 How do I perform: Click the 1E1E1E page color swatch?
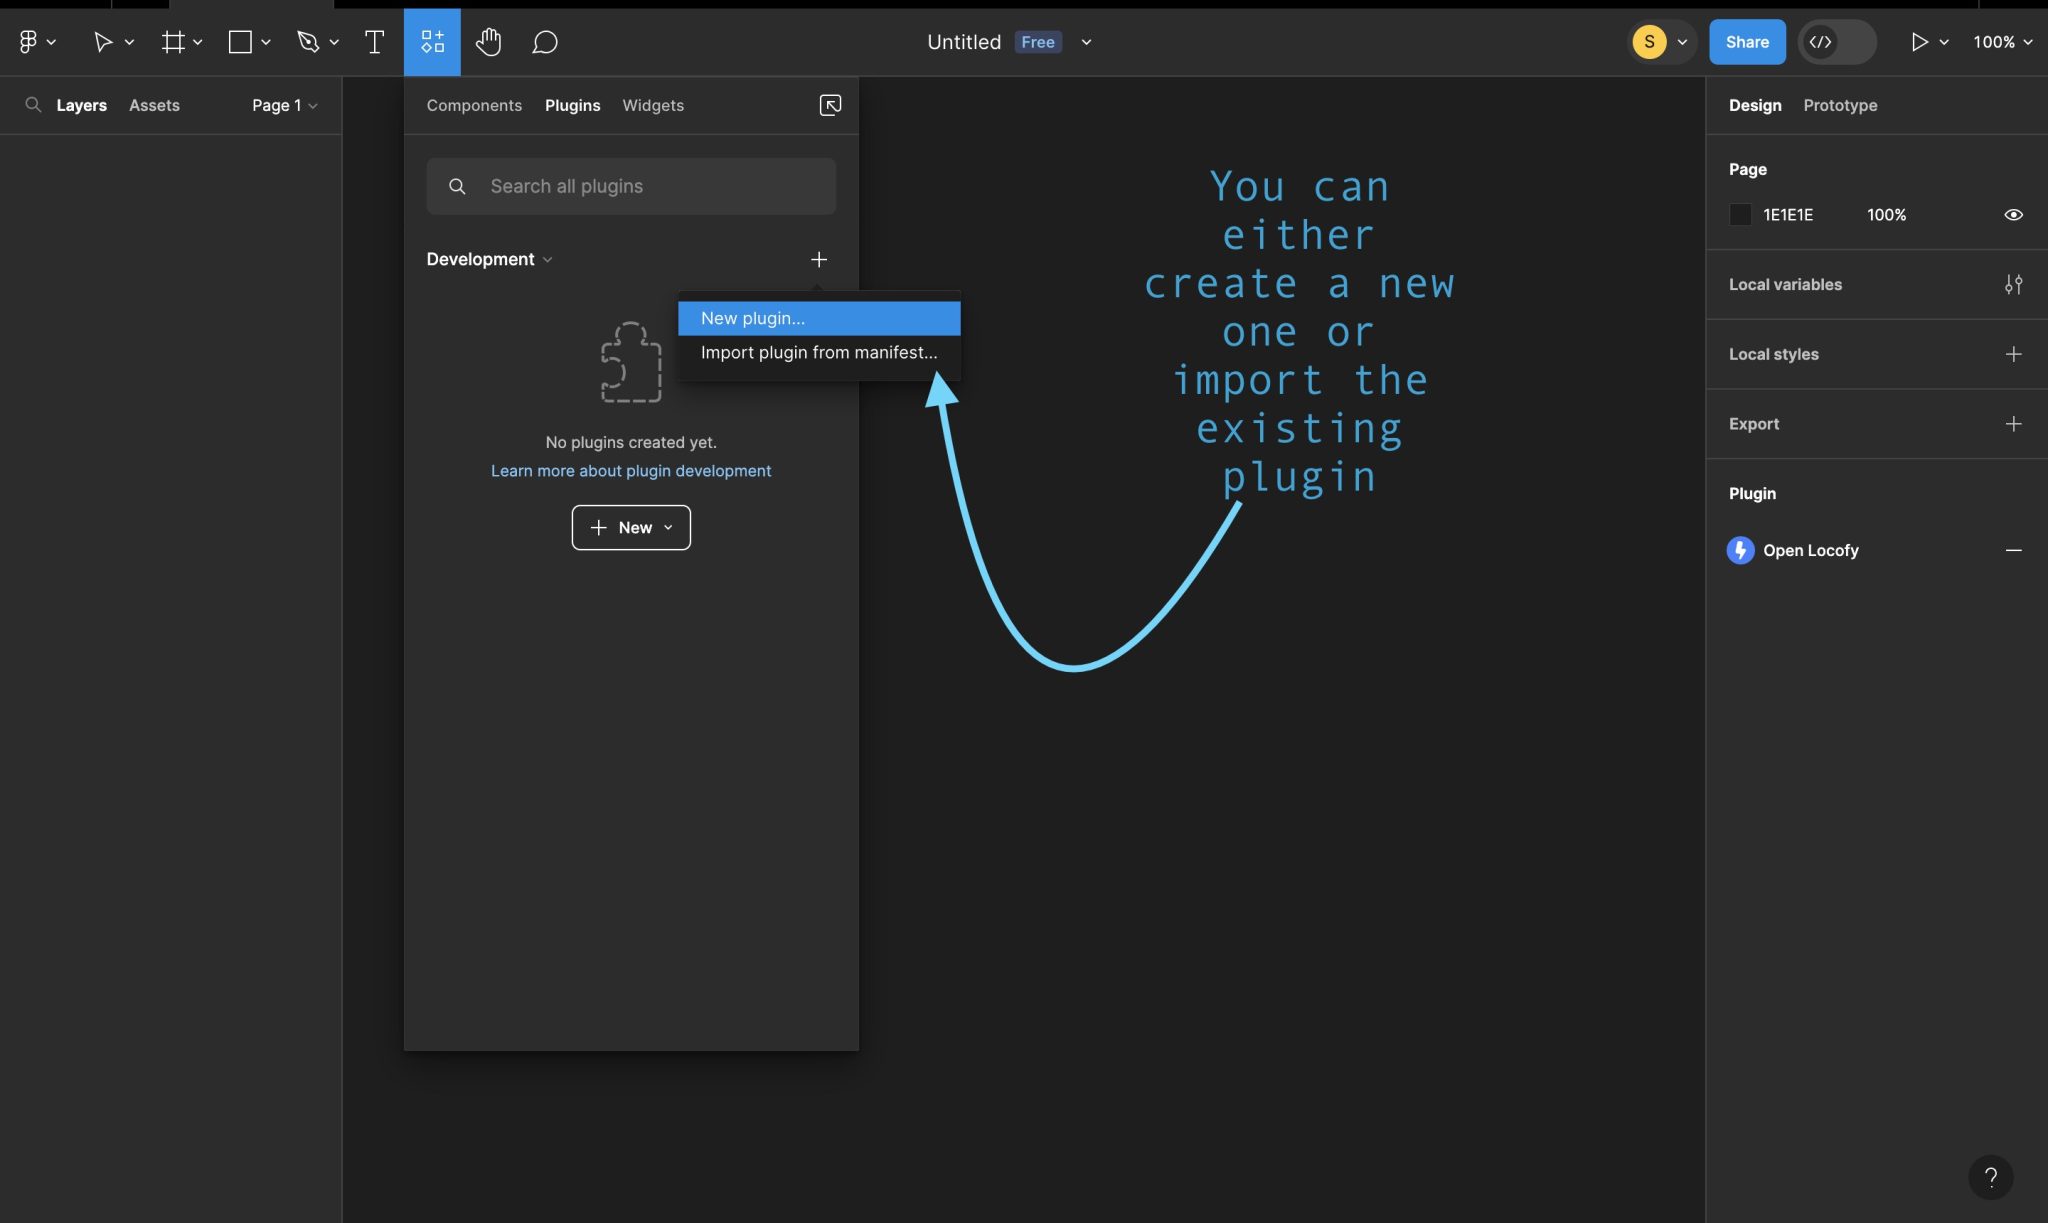coord(1740,214)
